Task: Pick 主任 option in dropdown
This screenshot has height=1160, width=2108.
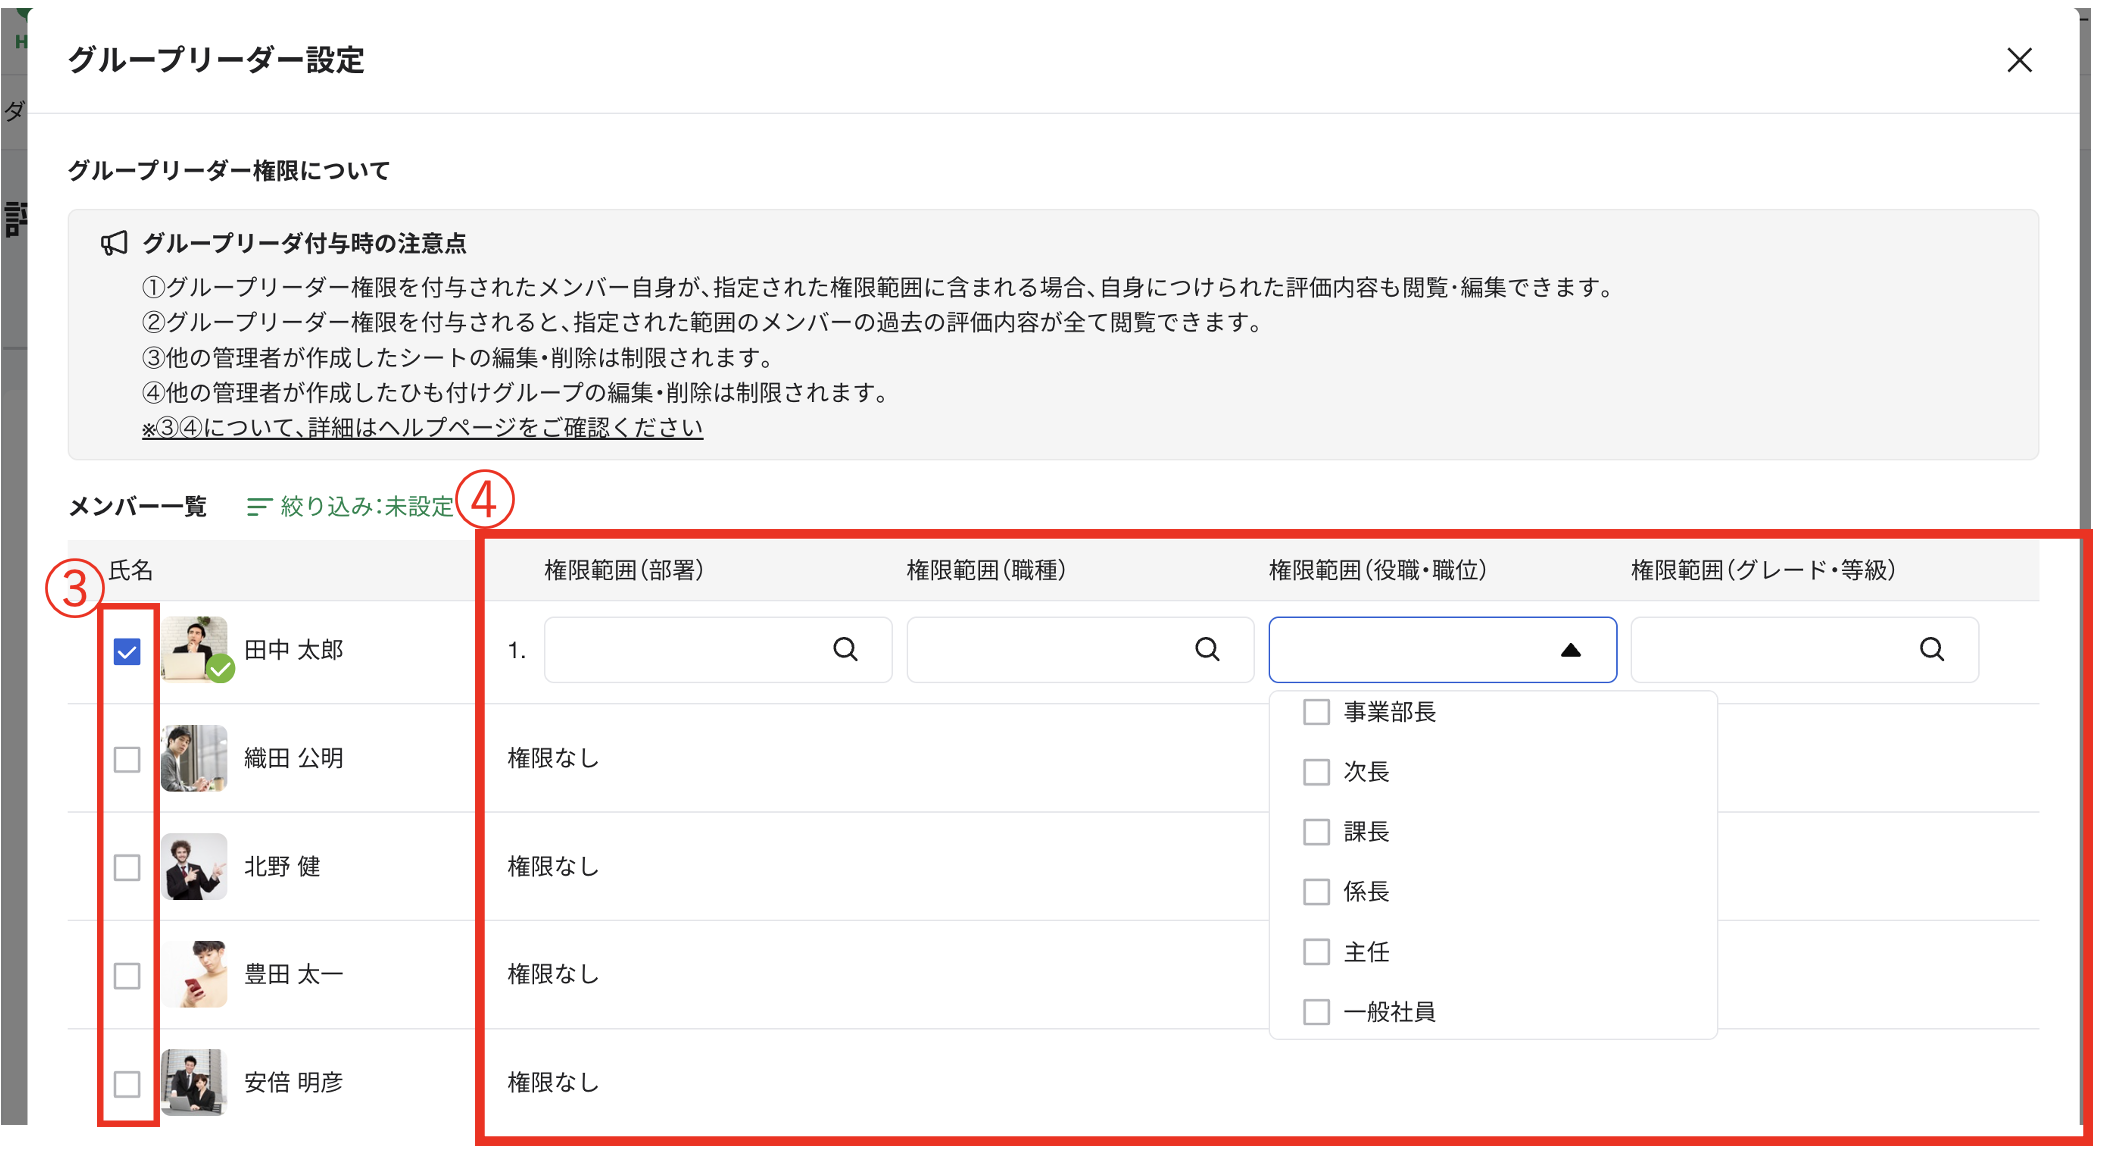Action: pos(1316,952)
